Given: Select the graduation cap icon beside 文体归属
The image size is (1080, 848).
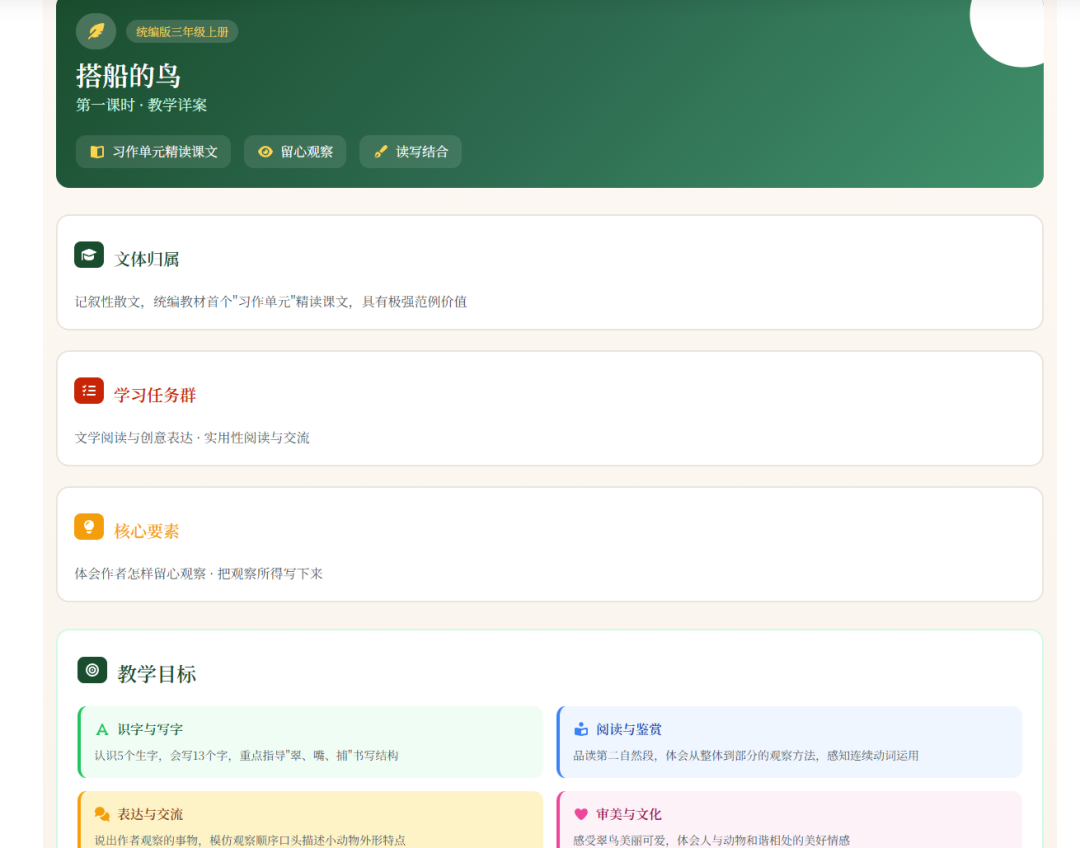Looking at the screenshot, I should 89,254.
